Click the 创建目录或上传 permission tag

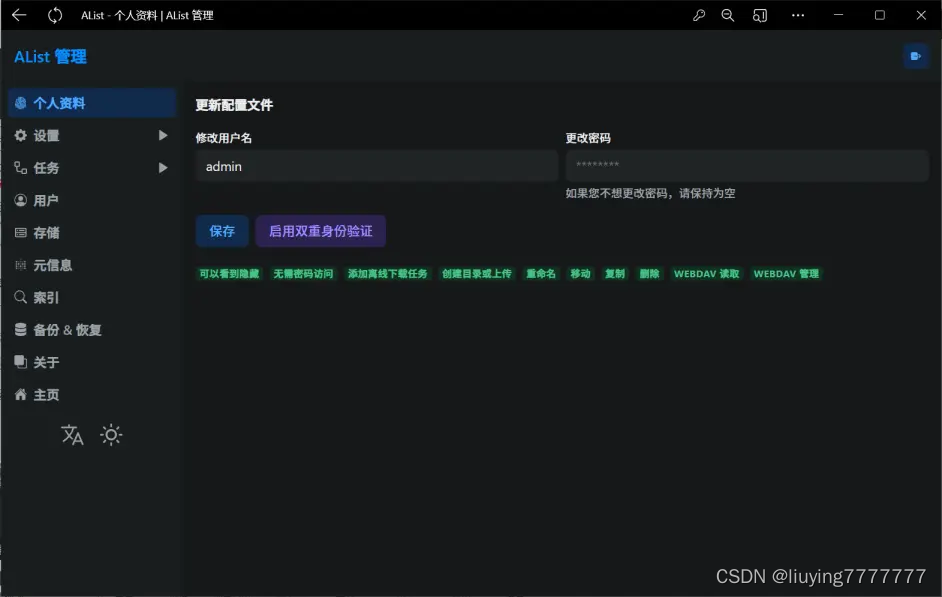coord(476,274)
